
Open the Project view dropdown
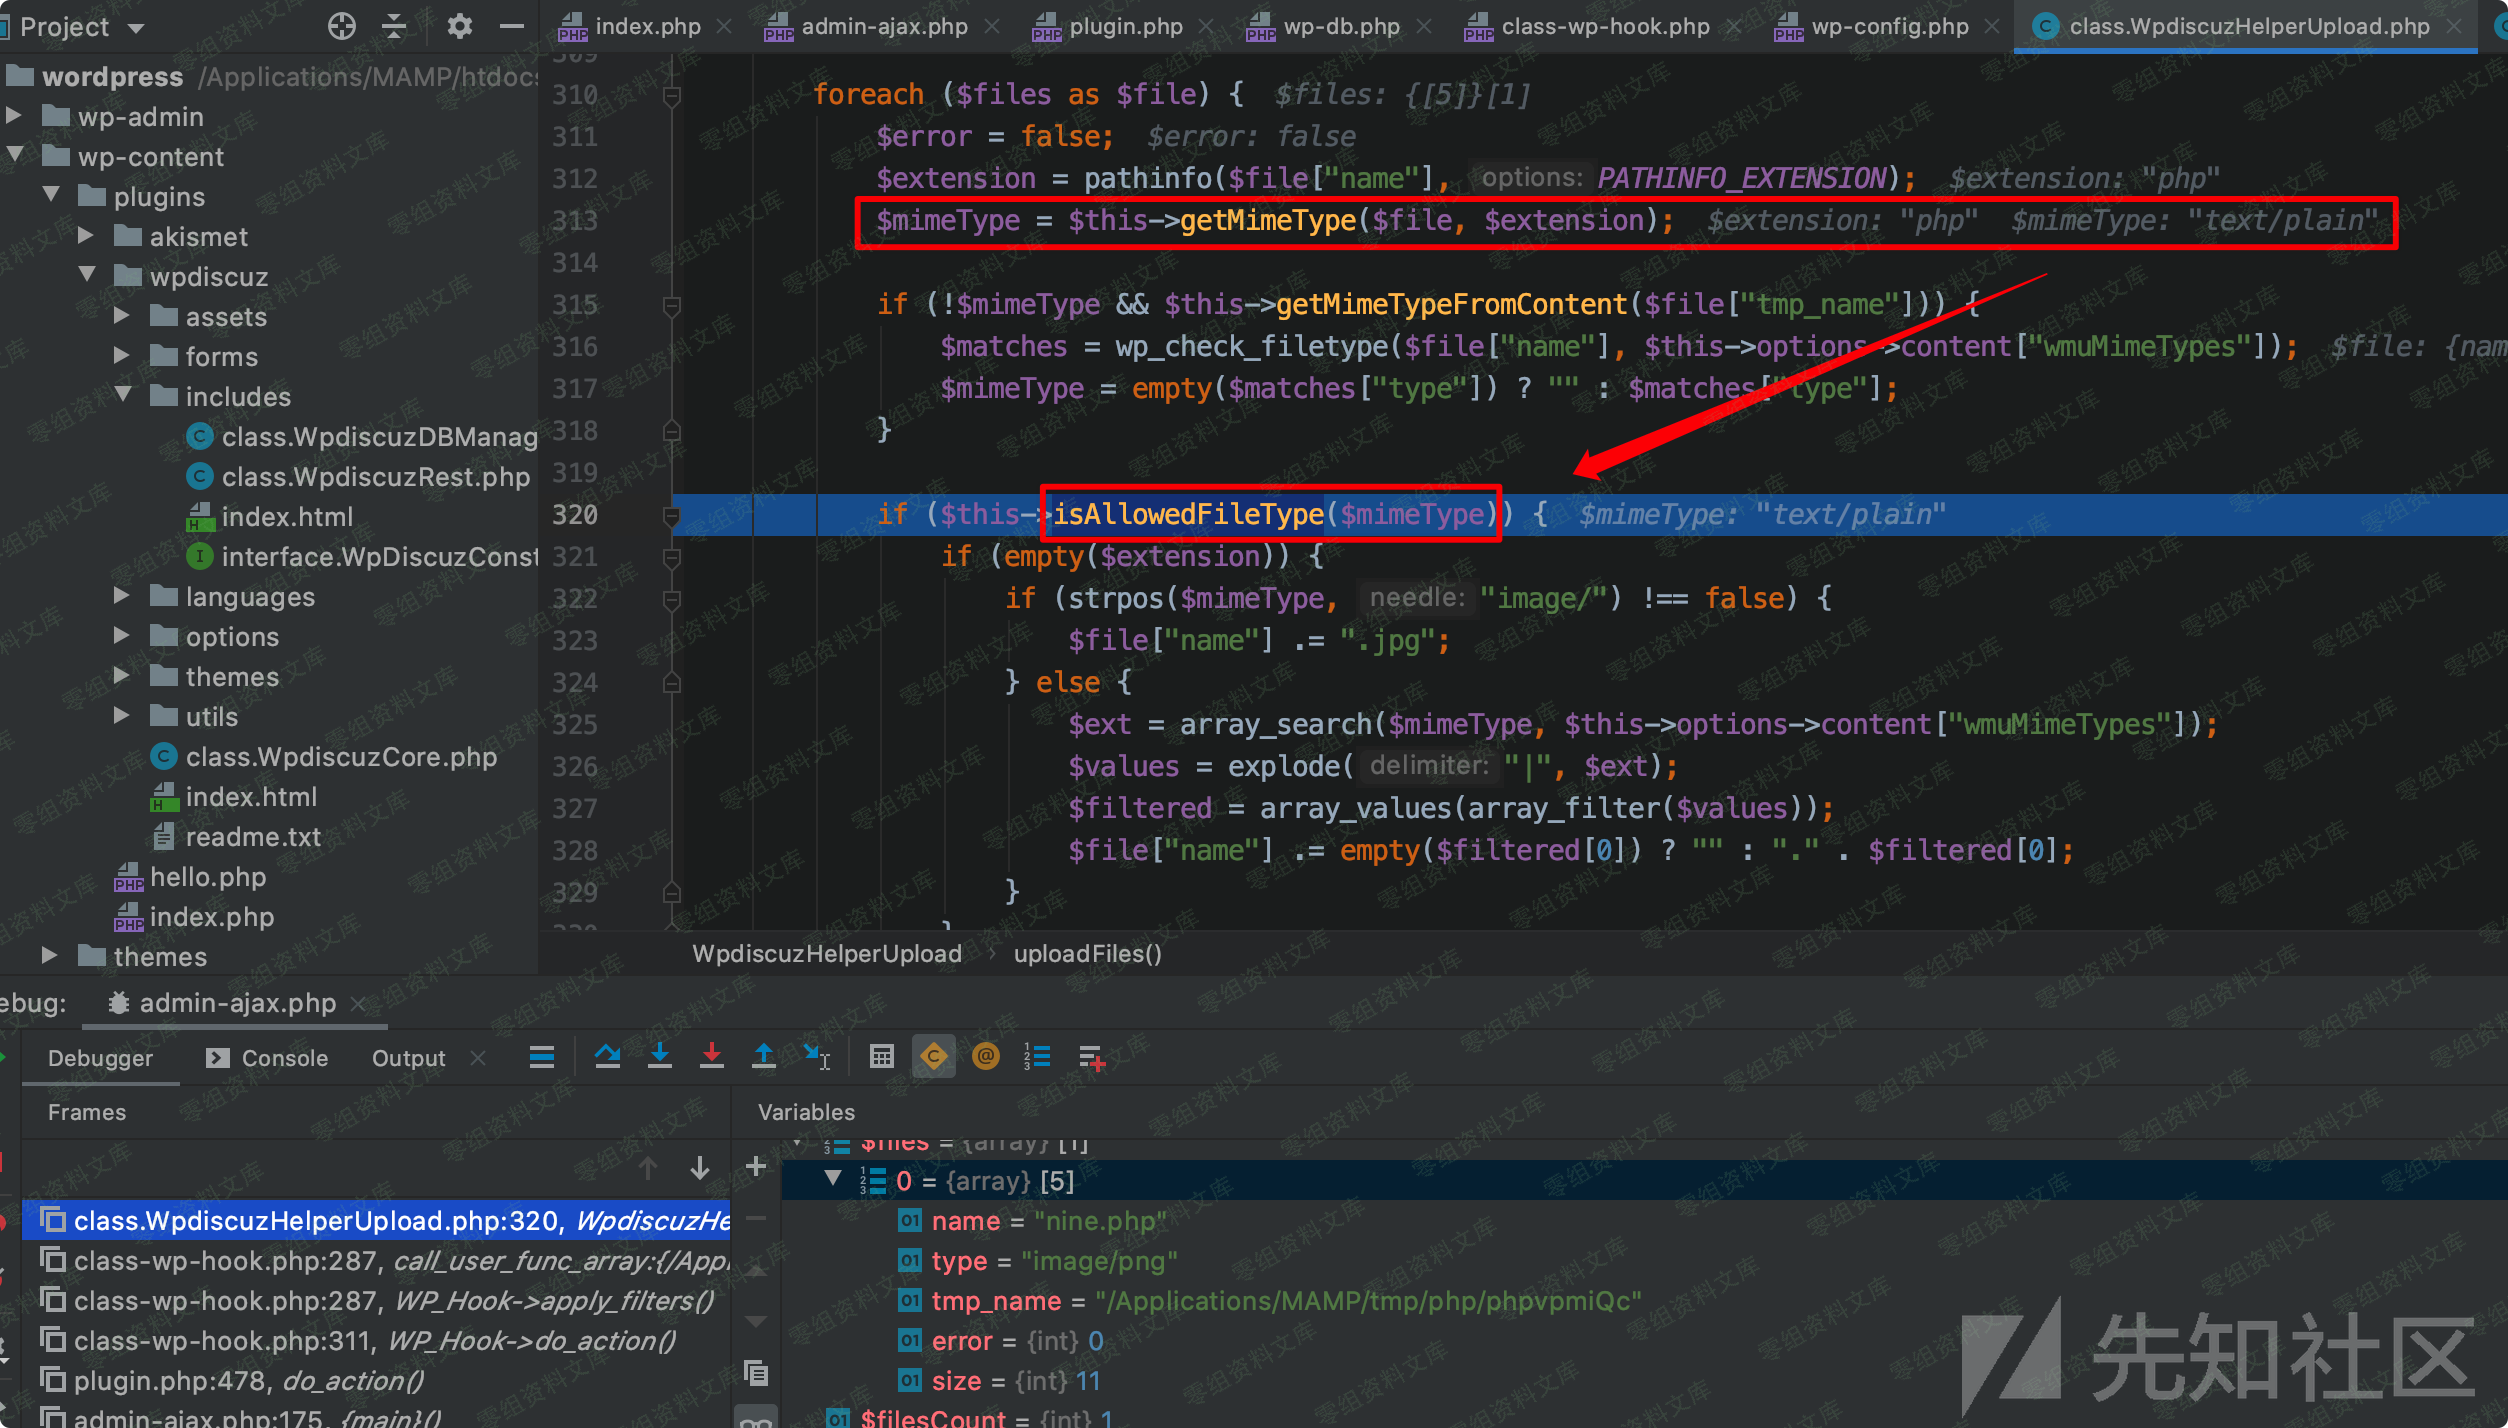pyautogui.click(x=136, y=28)
